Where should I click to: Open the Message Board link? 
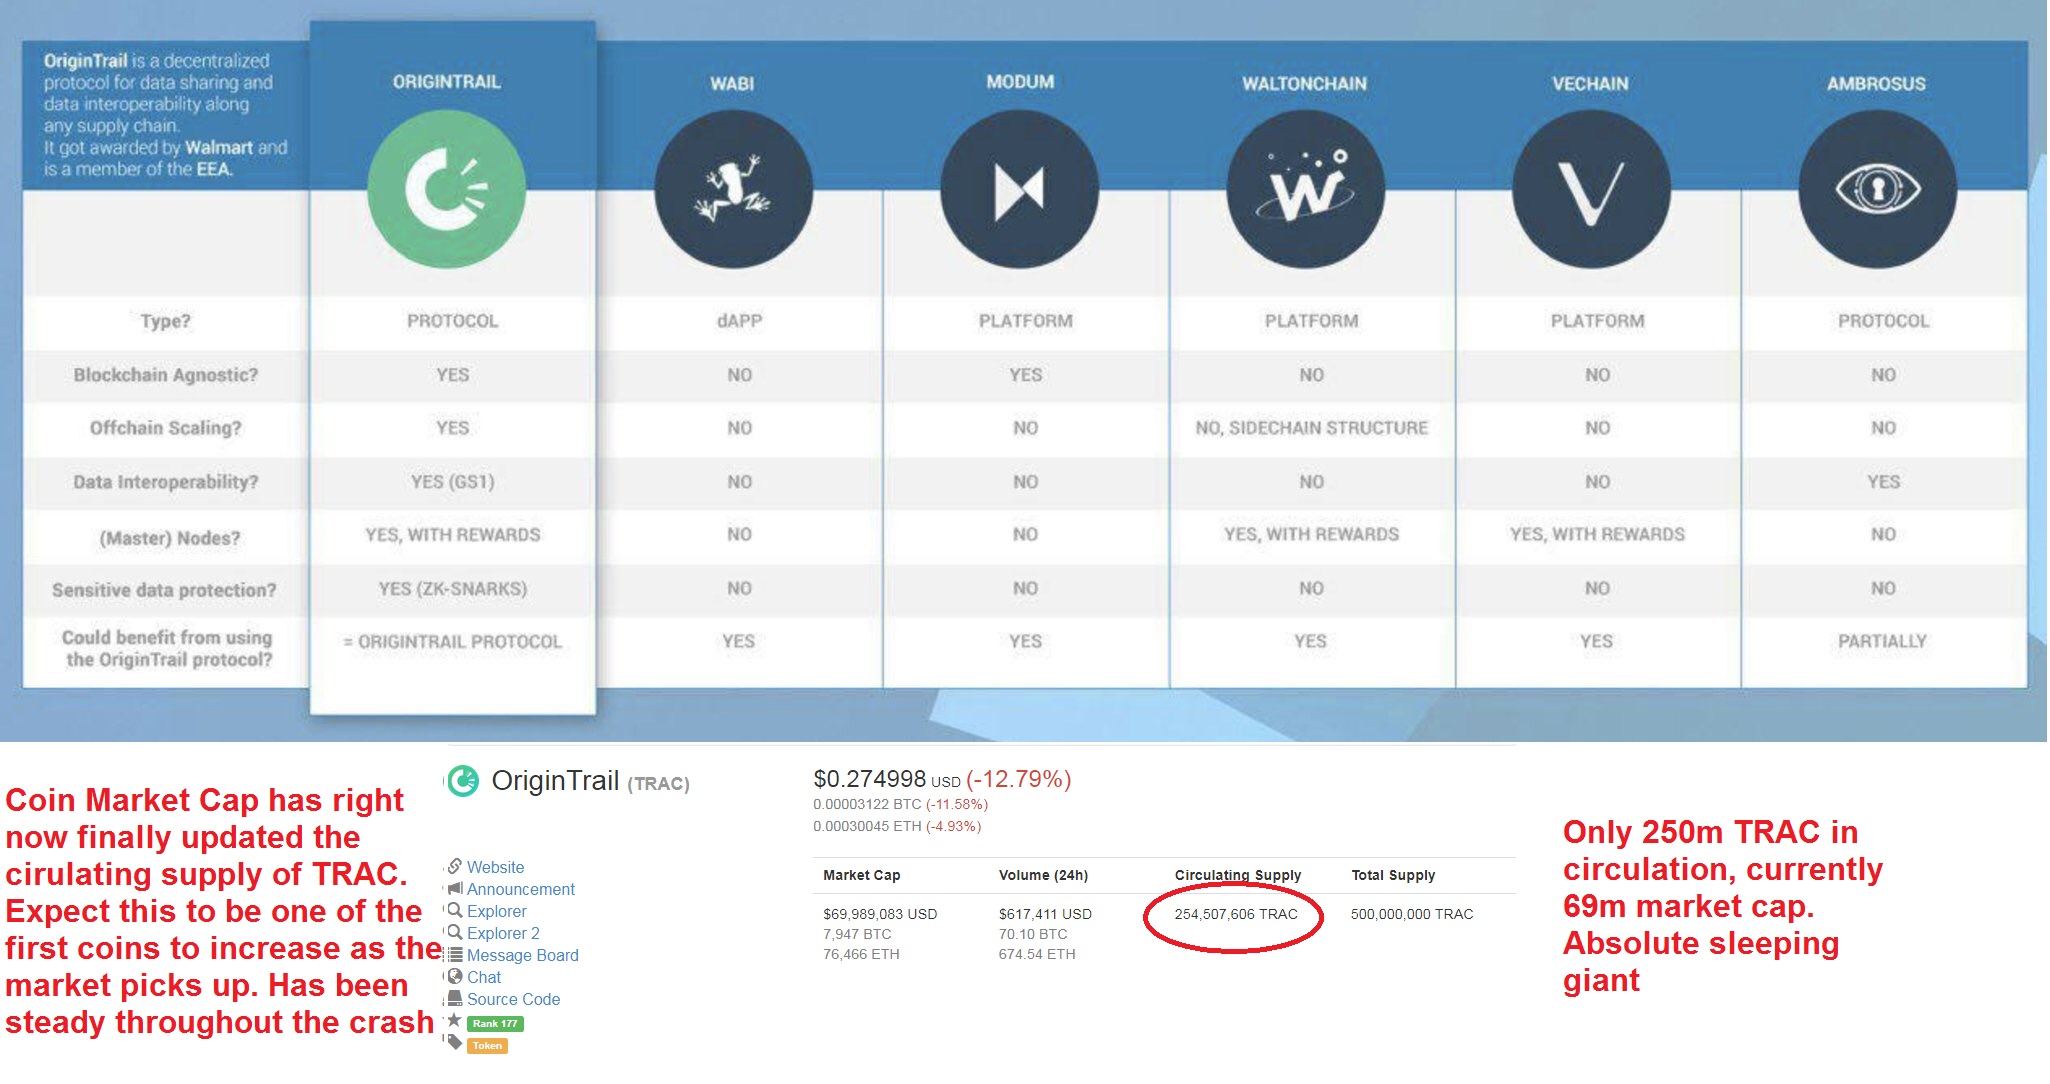[x=523, y=955]
